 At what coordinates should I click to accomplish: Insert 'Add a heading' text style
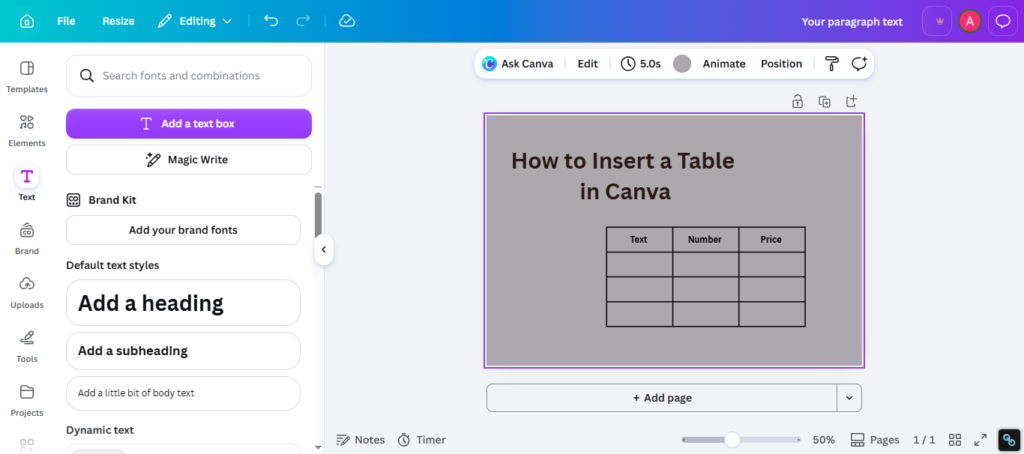coord(183,303)
